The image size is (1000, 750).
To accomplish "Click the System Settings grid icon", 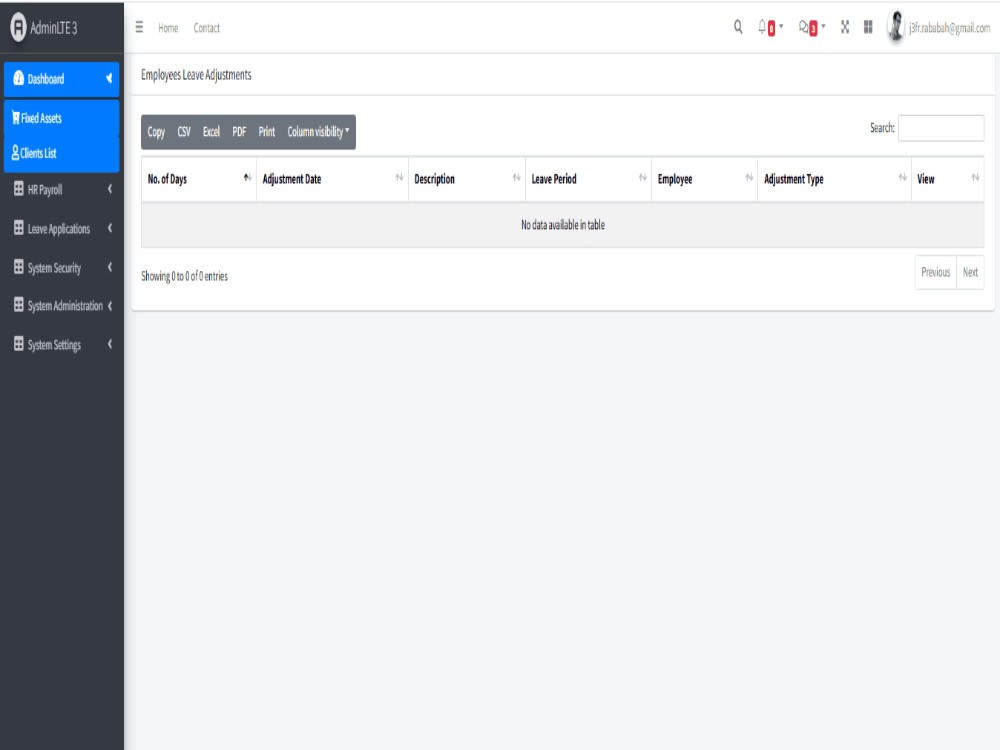I will 18,344.
